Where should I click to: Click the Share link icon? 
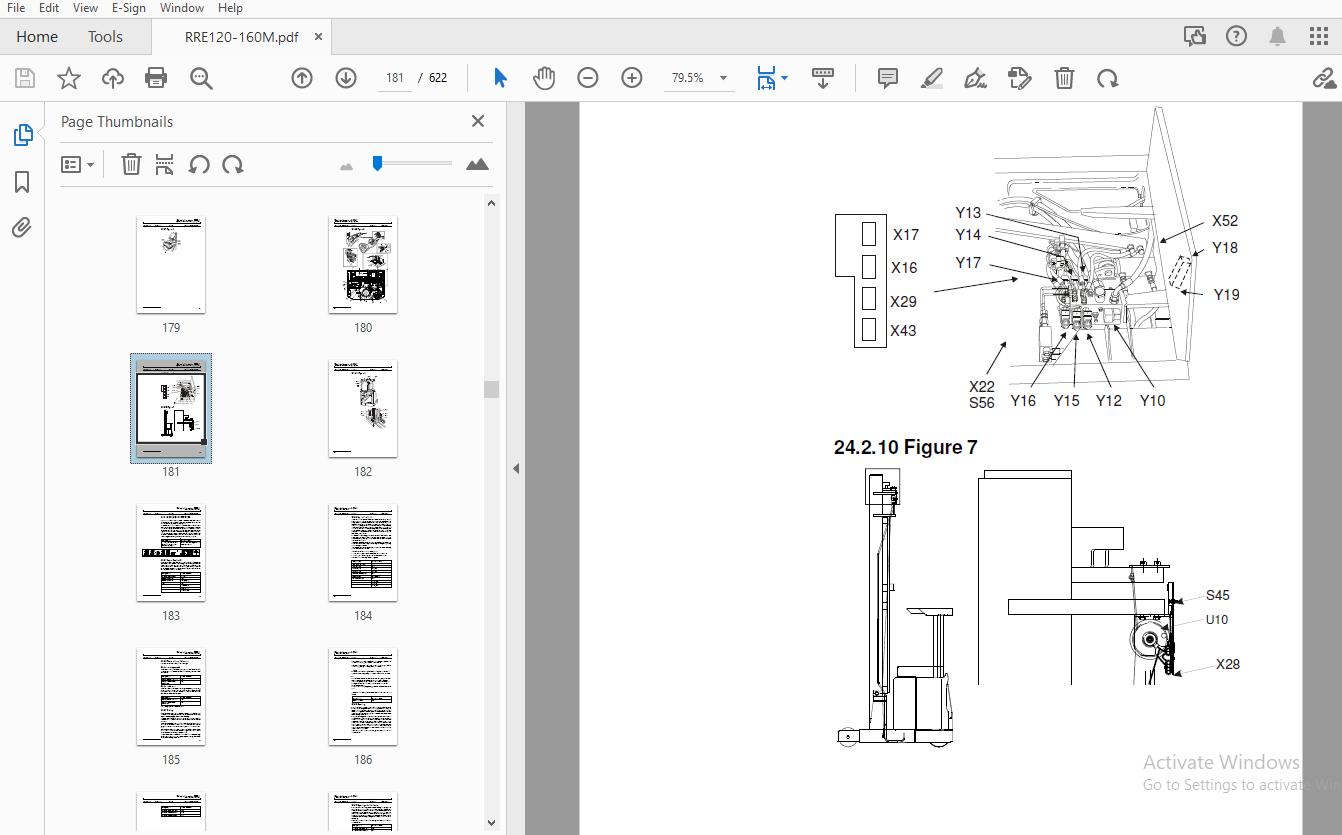pyautogui.click(x=1324, y=78)
